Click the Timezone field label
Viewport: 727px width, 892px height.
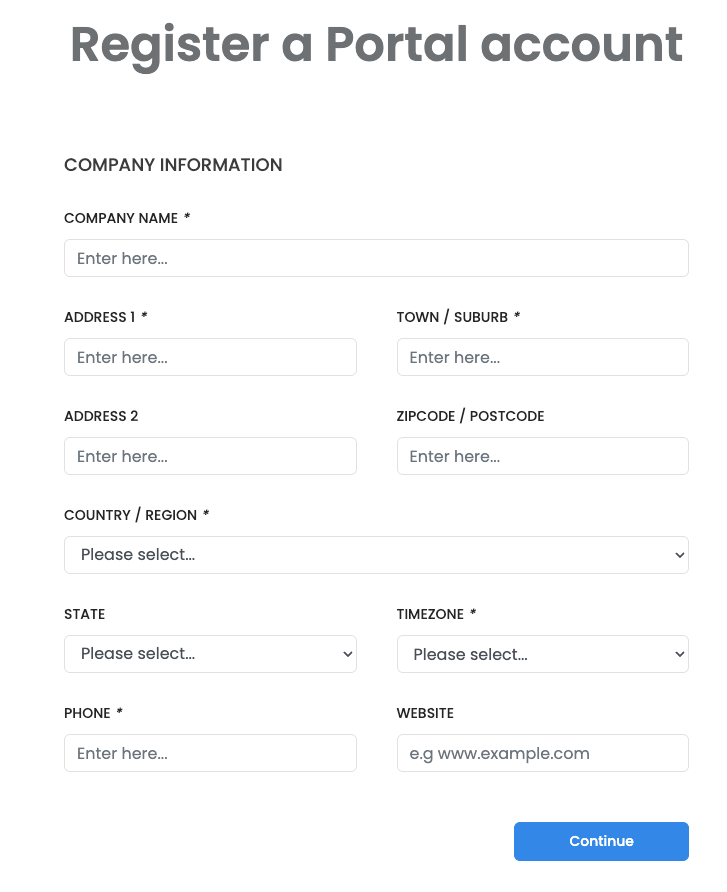(x=430, y=614)
